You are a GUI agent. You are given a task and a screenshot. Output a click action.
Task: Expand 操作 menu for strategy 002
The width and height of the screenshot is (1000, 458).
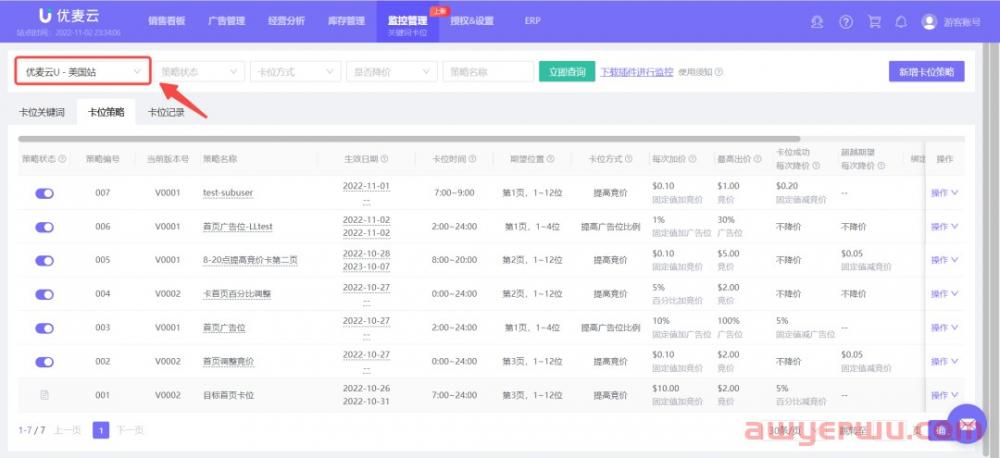(x=945, y=361)
